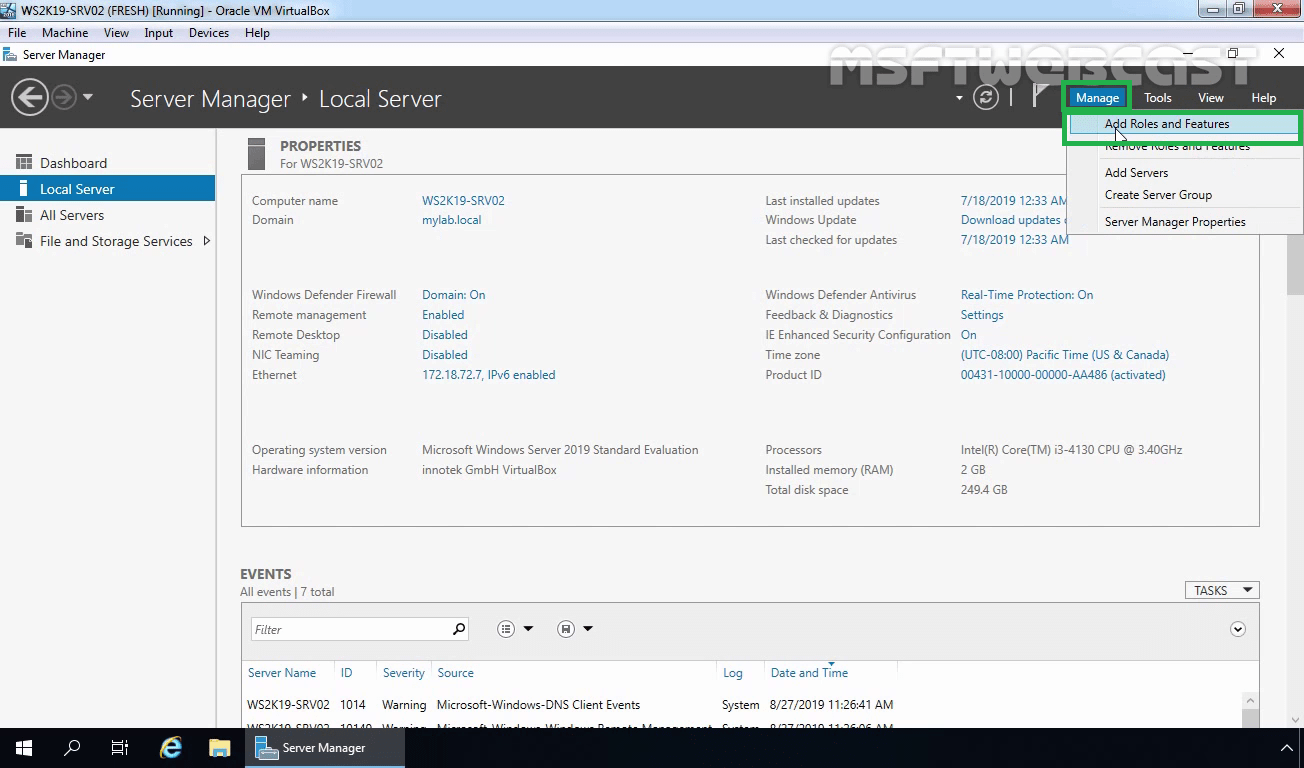Select All Servers in the left pane
The width and height of the screenshot is (1304, 768).
pyautogui.click(x=72, y=214)
